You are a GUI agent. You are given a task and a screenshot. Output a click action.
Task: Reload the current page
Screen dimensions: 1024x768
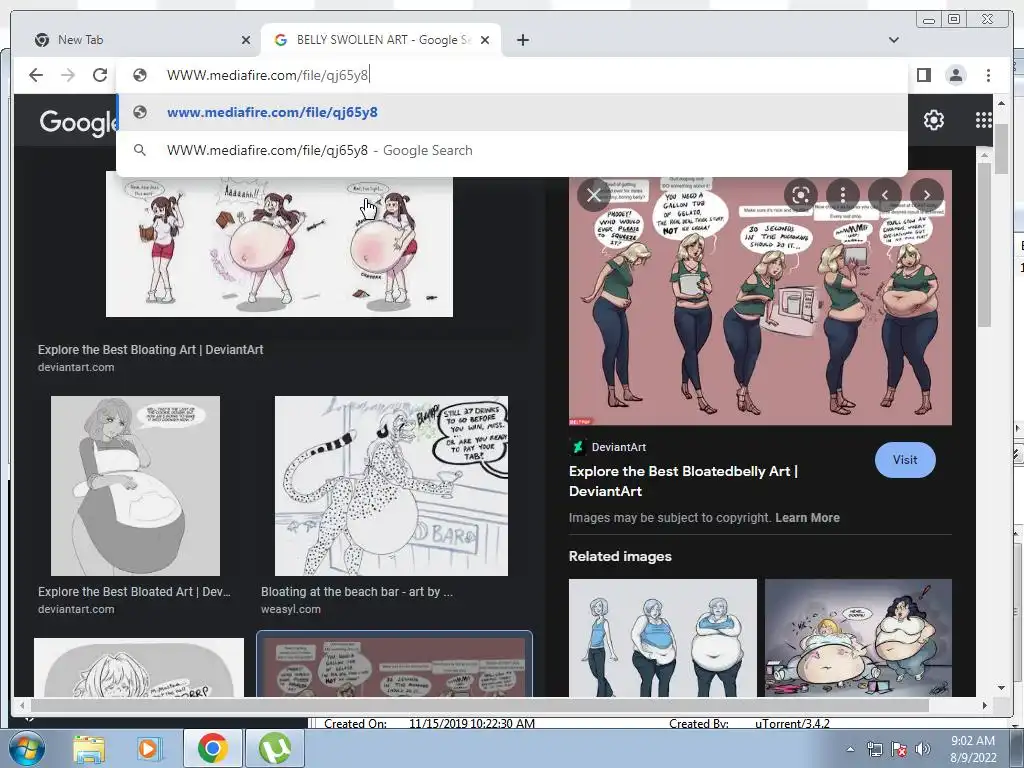(100, 75)
